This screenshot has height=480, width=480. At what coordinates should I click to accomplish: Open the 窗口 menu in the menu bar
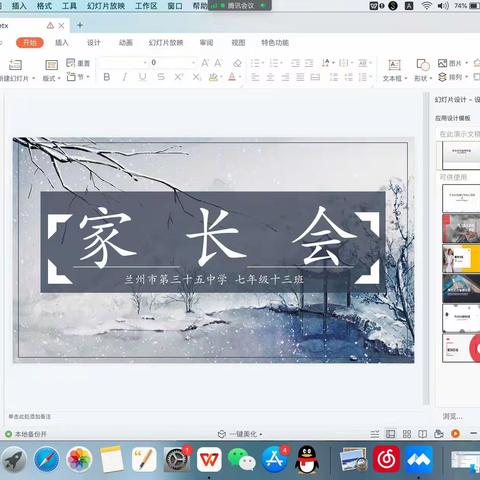point(175,6)
